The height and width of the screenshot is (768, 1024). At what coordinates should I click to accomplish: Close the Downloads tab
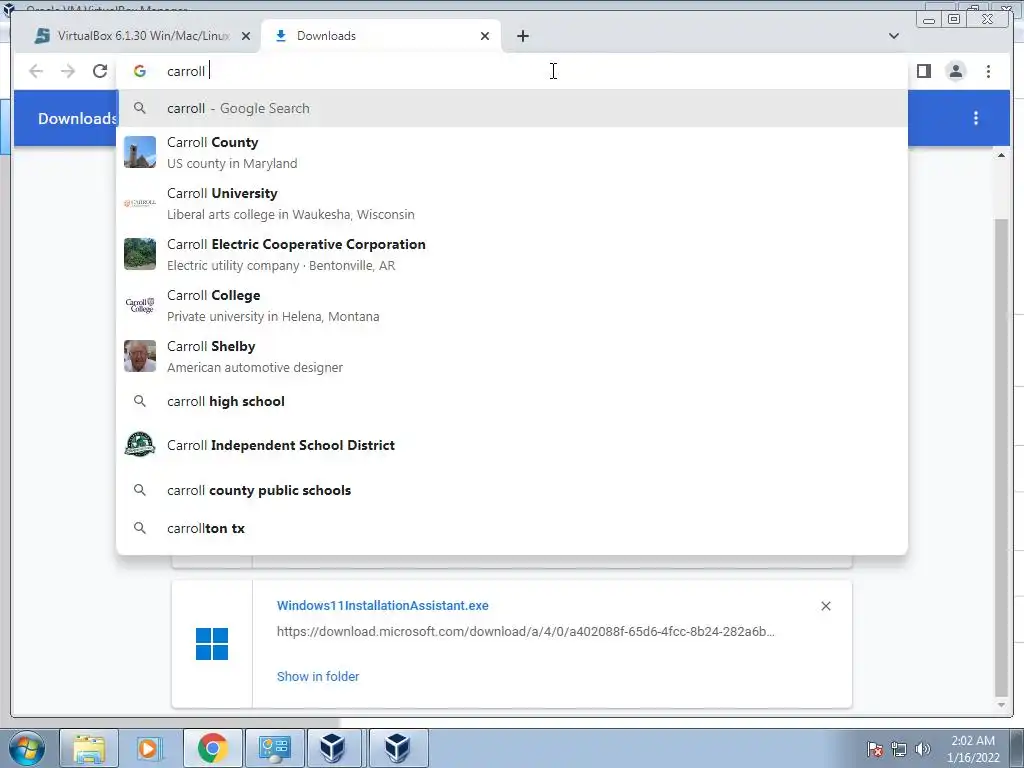coord(485,36)
